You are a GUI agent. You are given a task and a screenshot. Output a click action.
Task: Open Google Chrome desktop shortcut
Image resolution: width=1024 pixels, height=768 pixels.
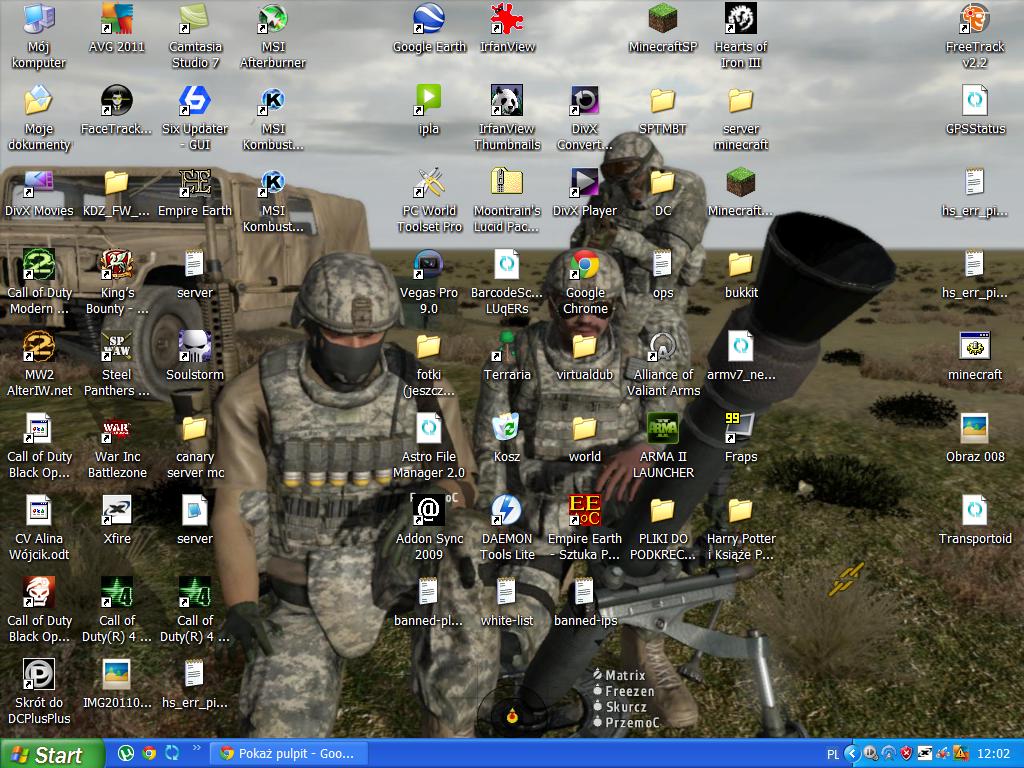(x=585, y=266)
